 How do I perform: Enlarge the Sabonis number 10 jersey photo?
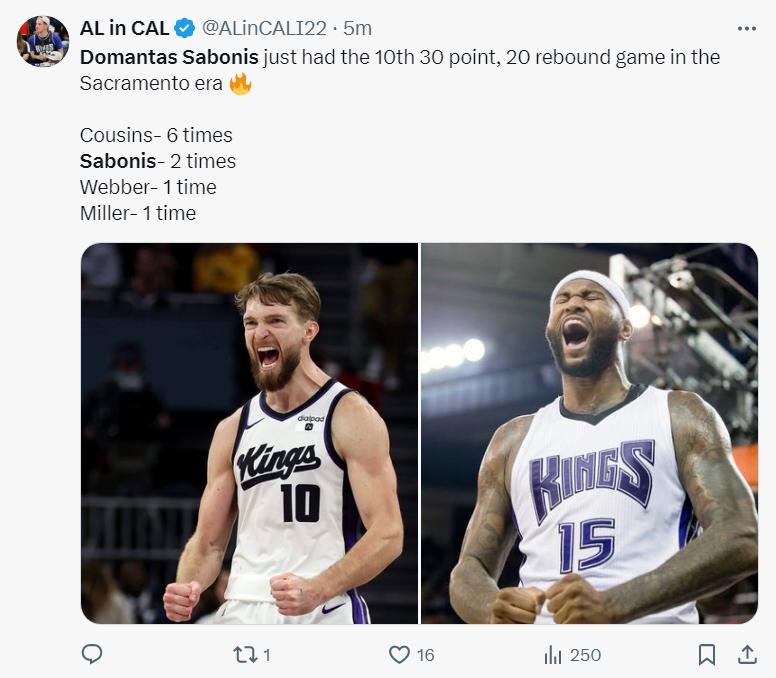(249, 433)
